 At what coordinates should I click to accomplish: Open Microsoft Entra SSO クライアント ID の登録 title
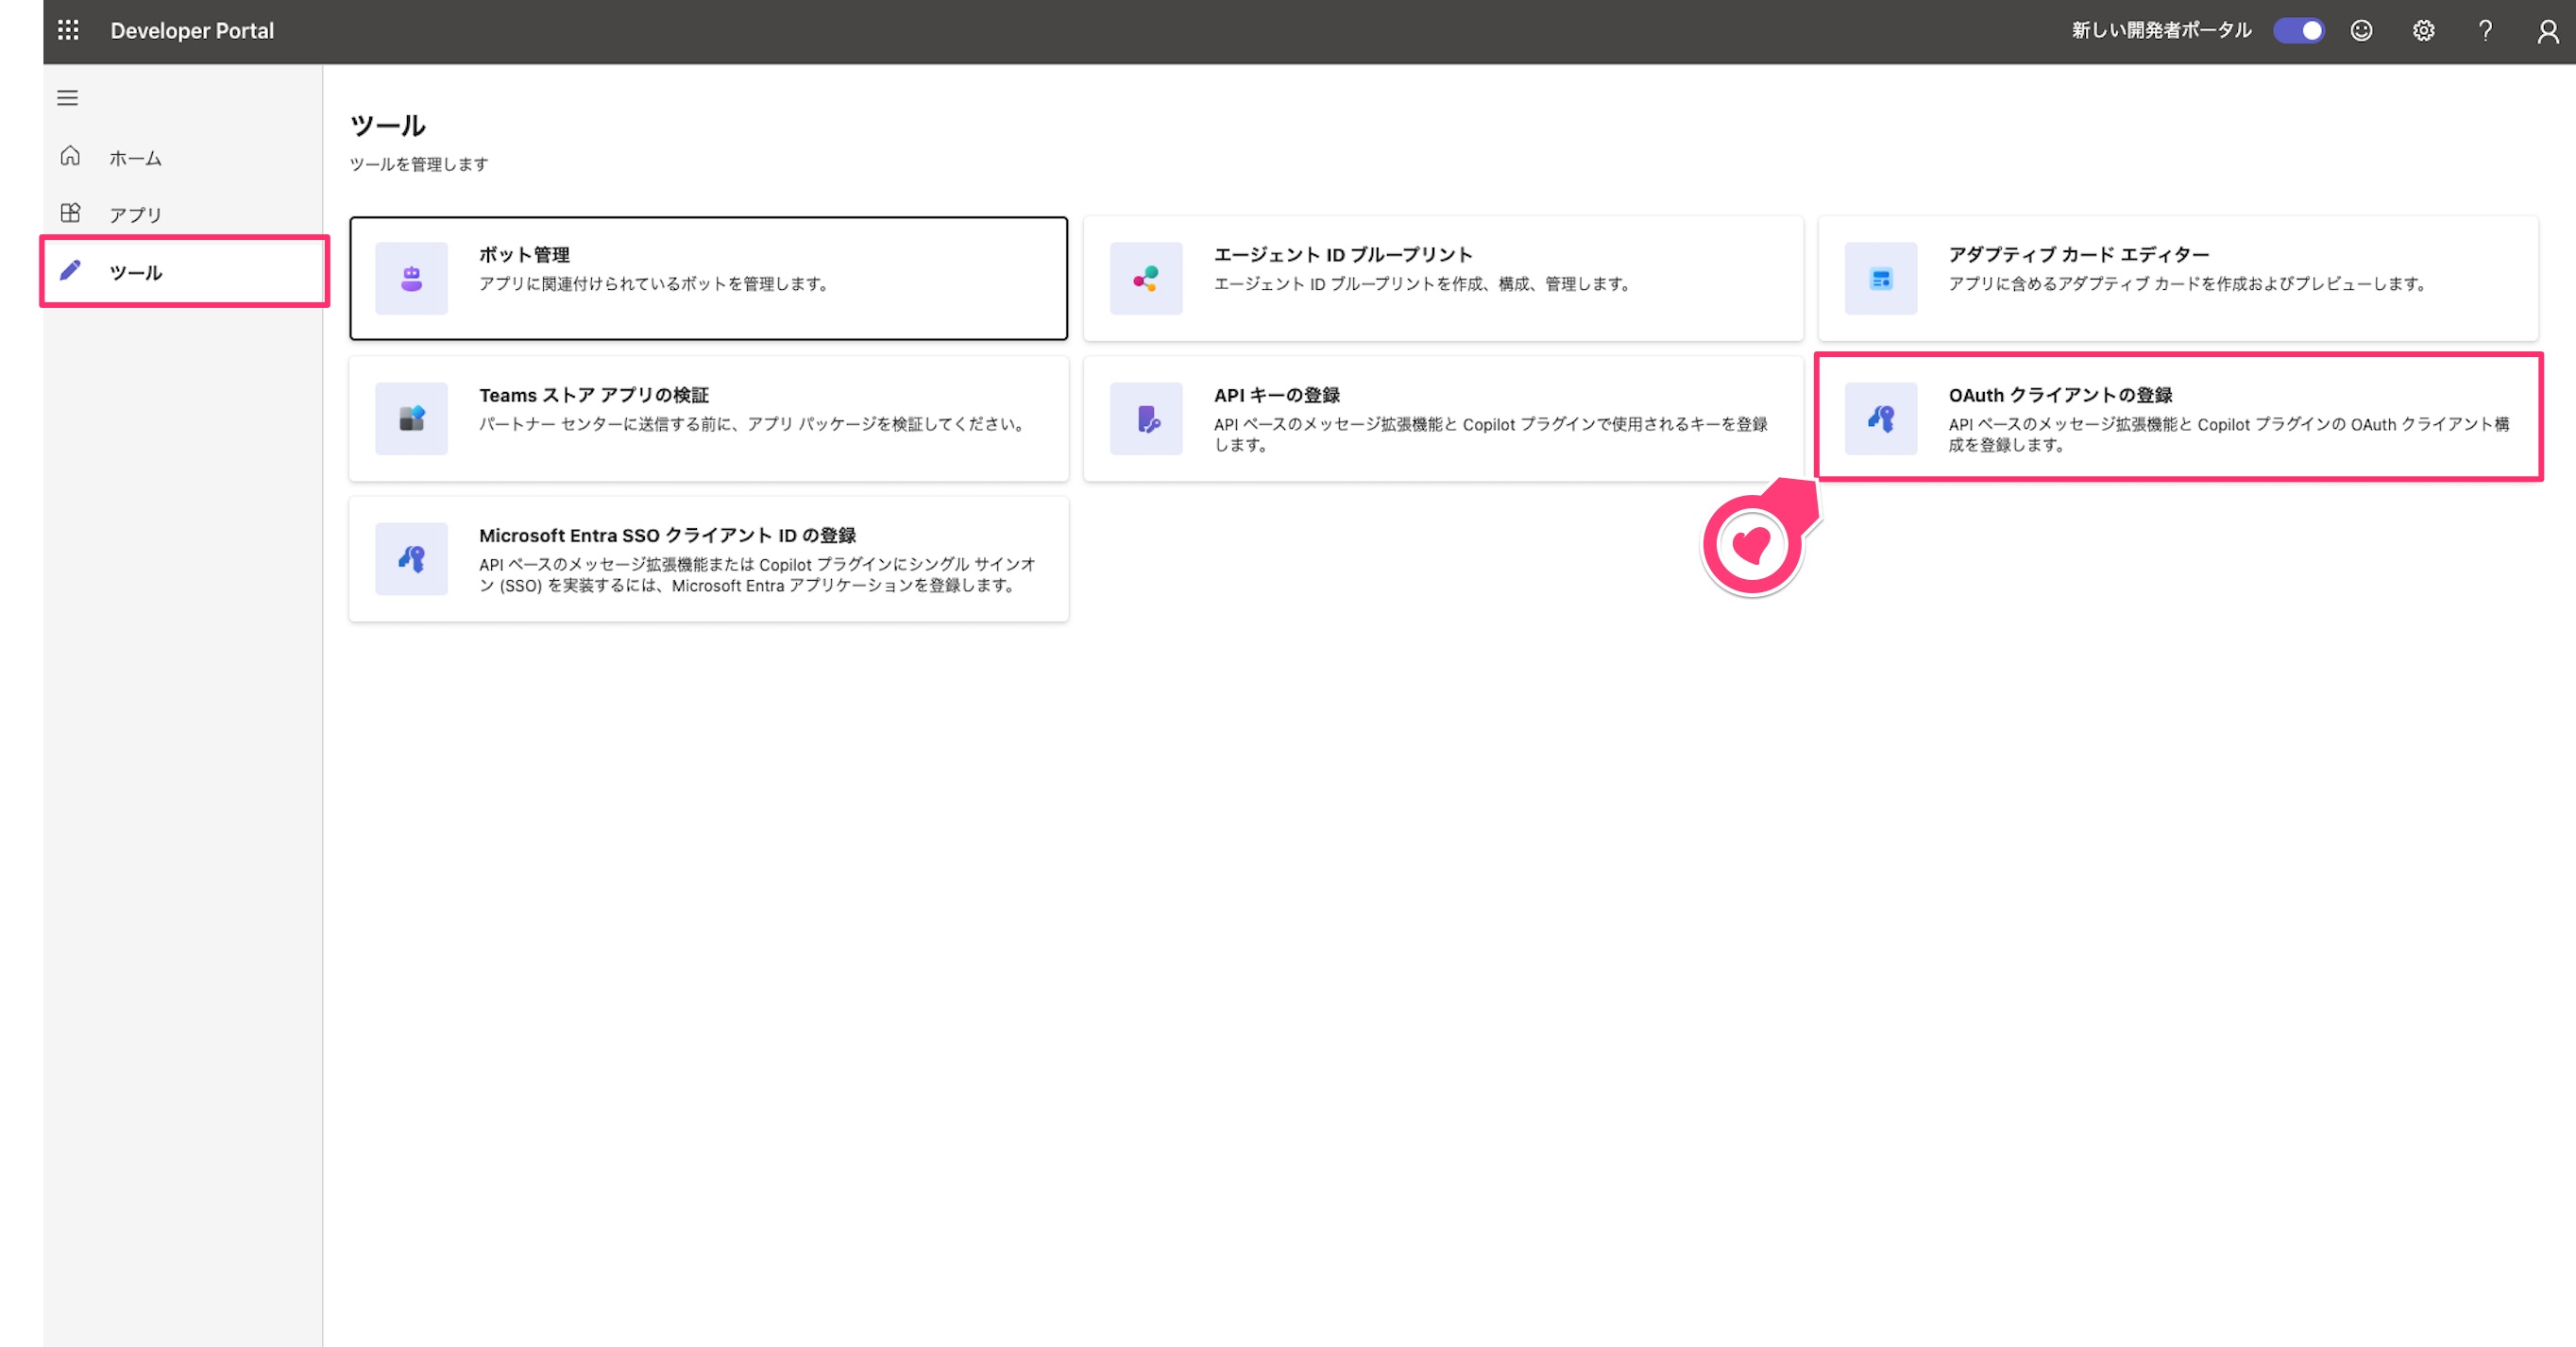click(x=667, y=535)
